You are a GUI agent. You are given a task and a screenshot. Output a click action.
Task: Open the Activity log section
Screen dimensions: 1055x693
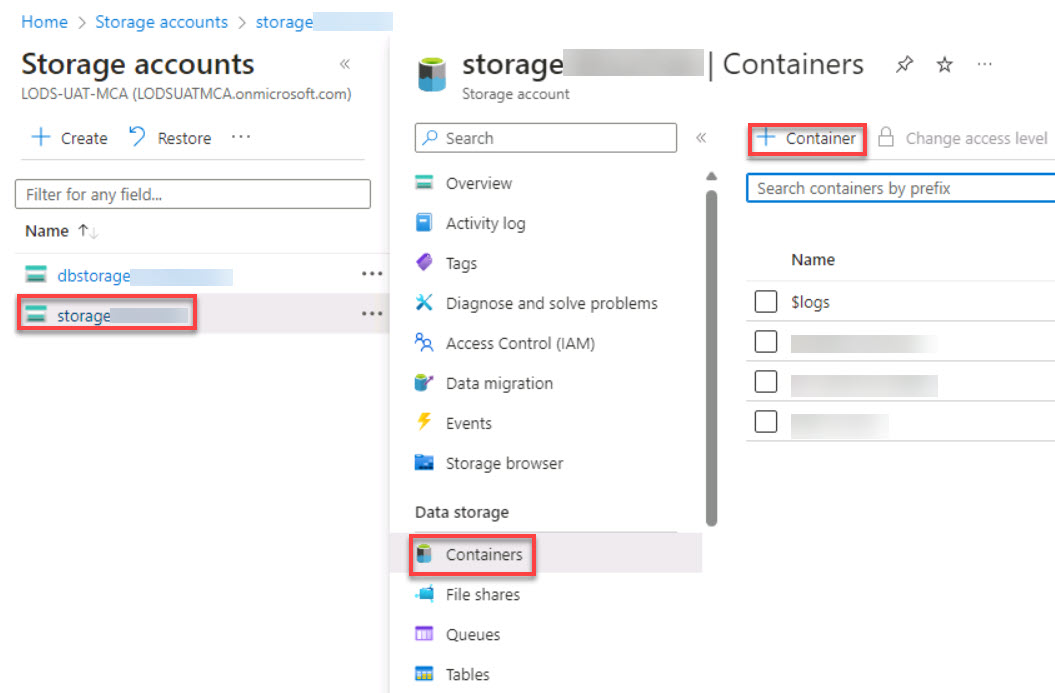(x=488, y=223)
